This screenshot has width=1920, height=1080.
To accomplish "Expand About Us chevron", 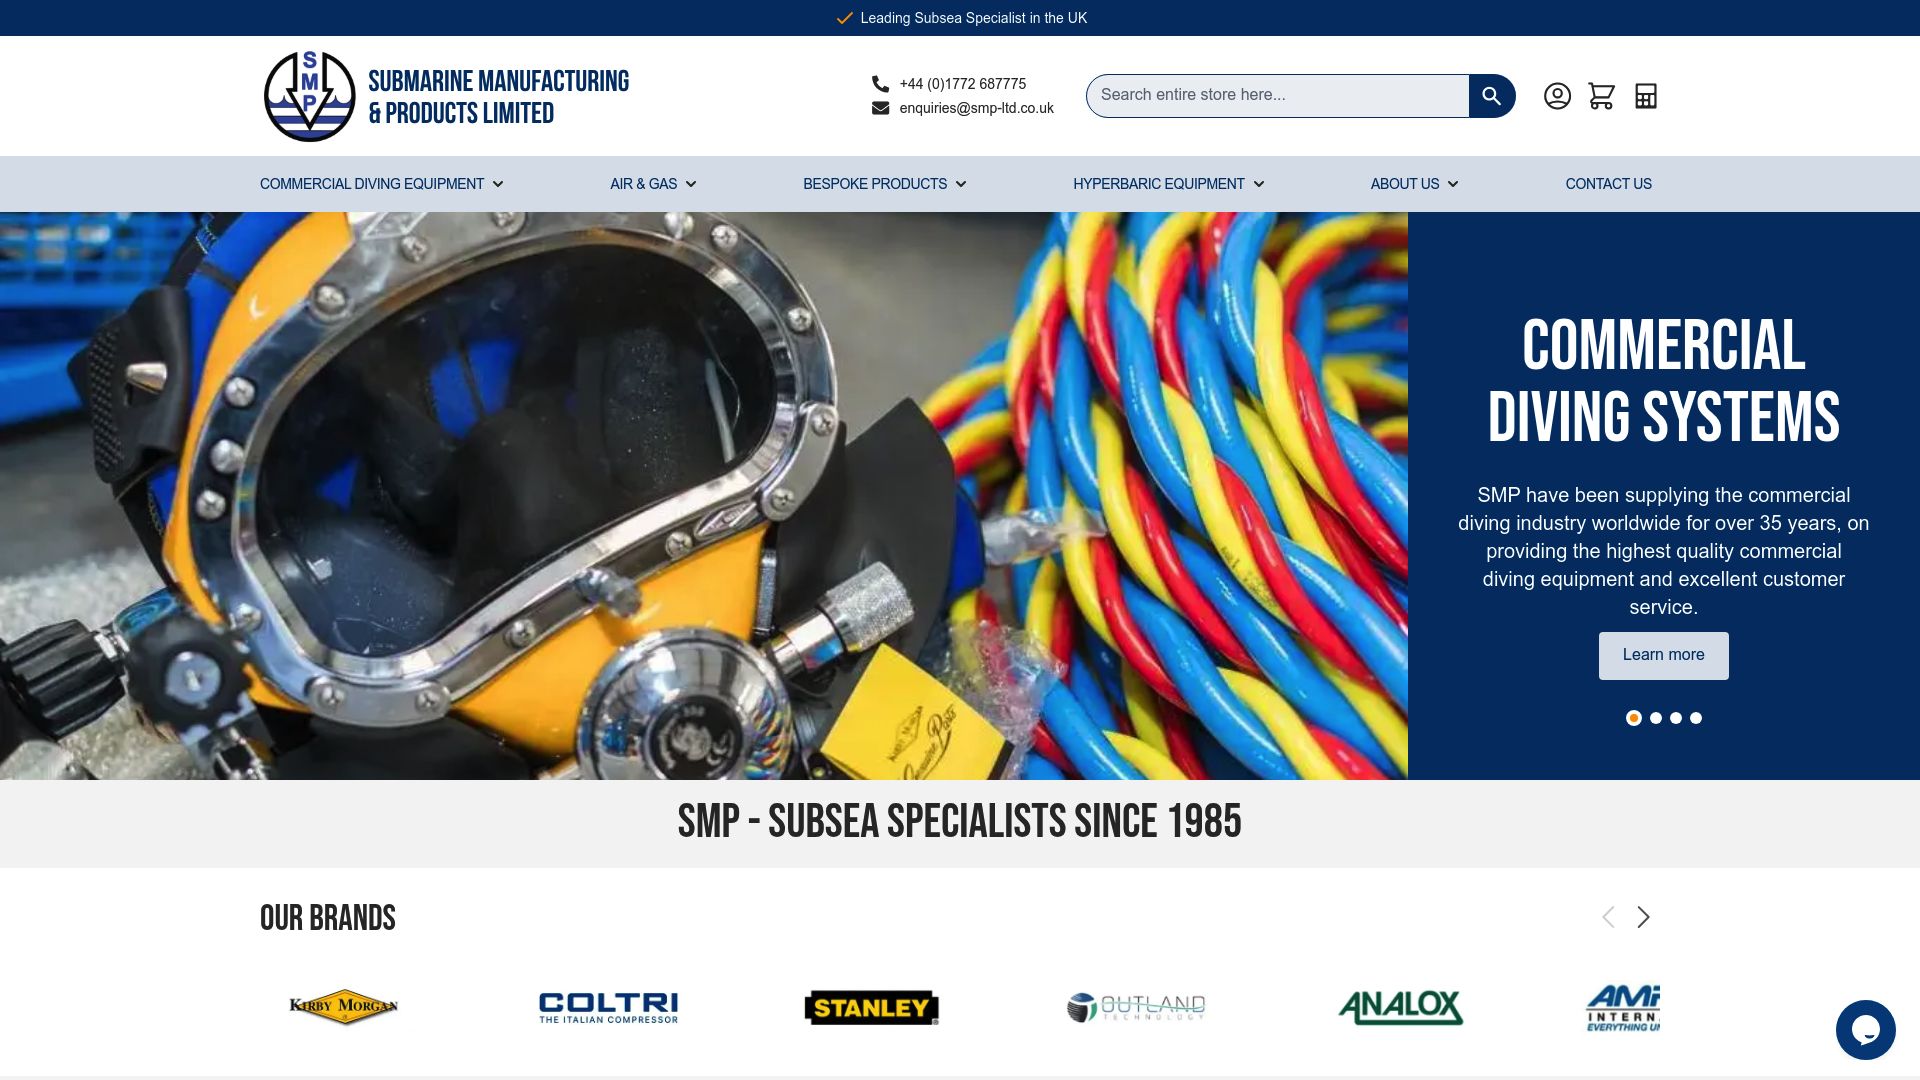I will click(x=1453, y=184).
